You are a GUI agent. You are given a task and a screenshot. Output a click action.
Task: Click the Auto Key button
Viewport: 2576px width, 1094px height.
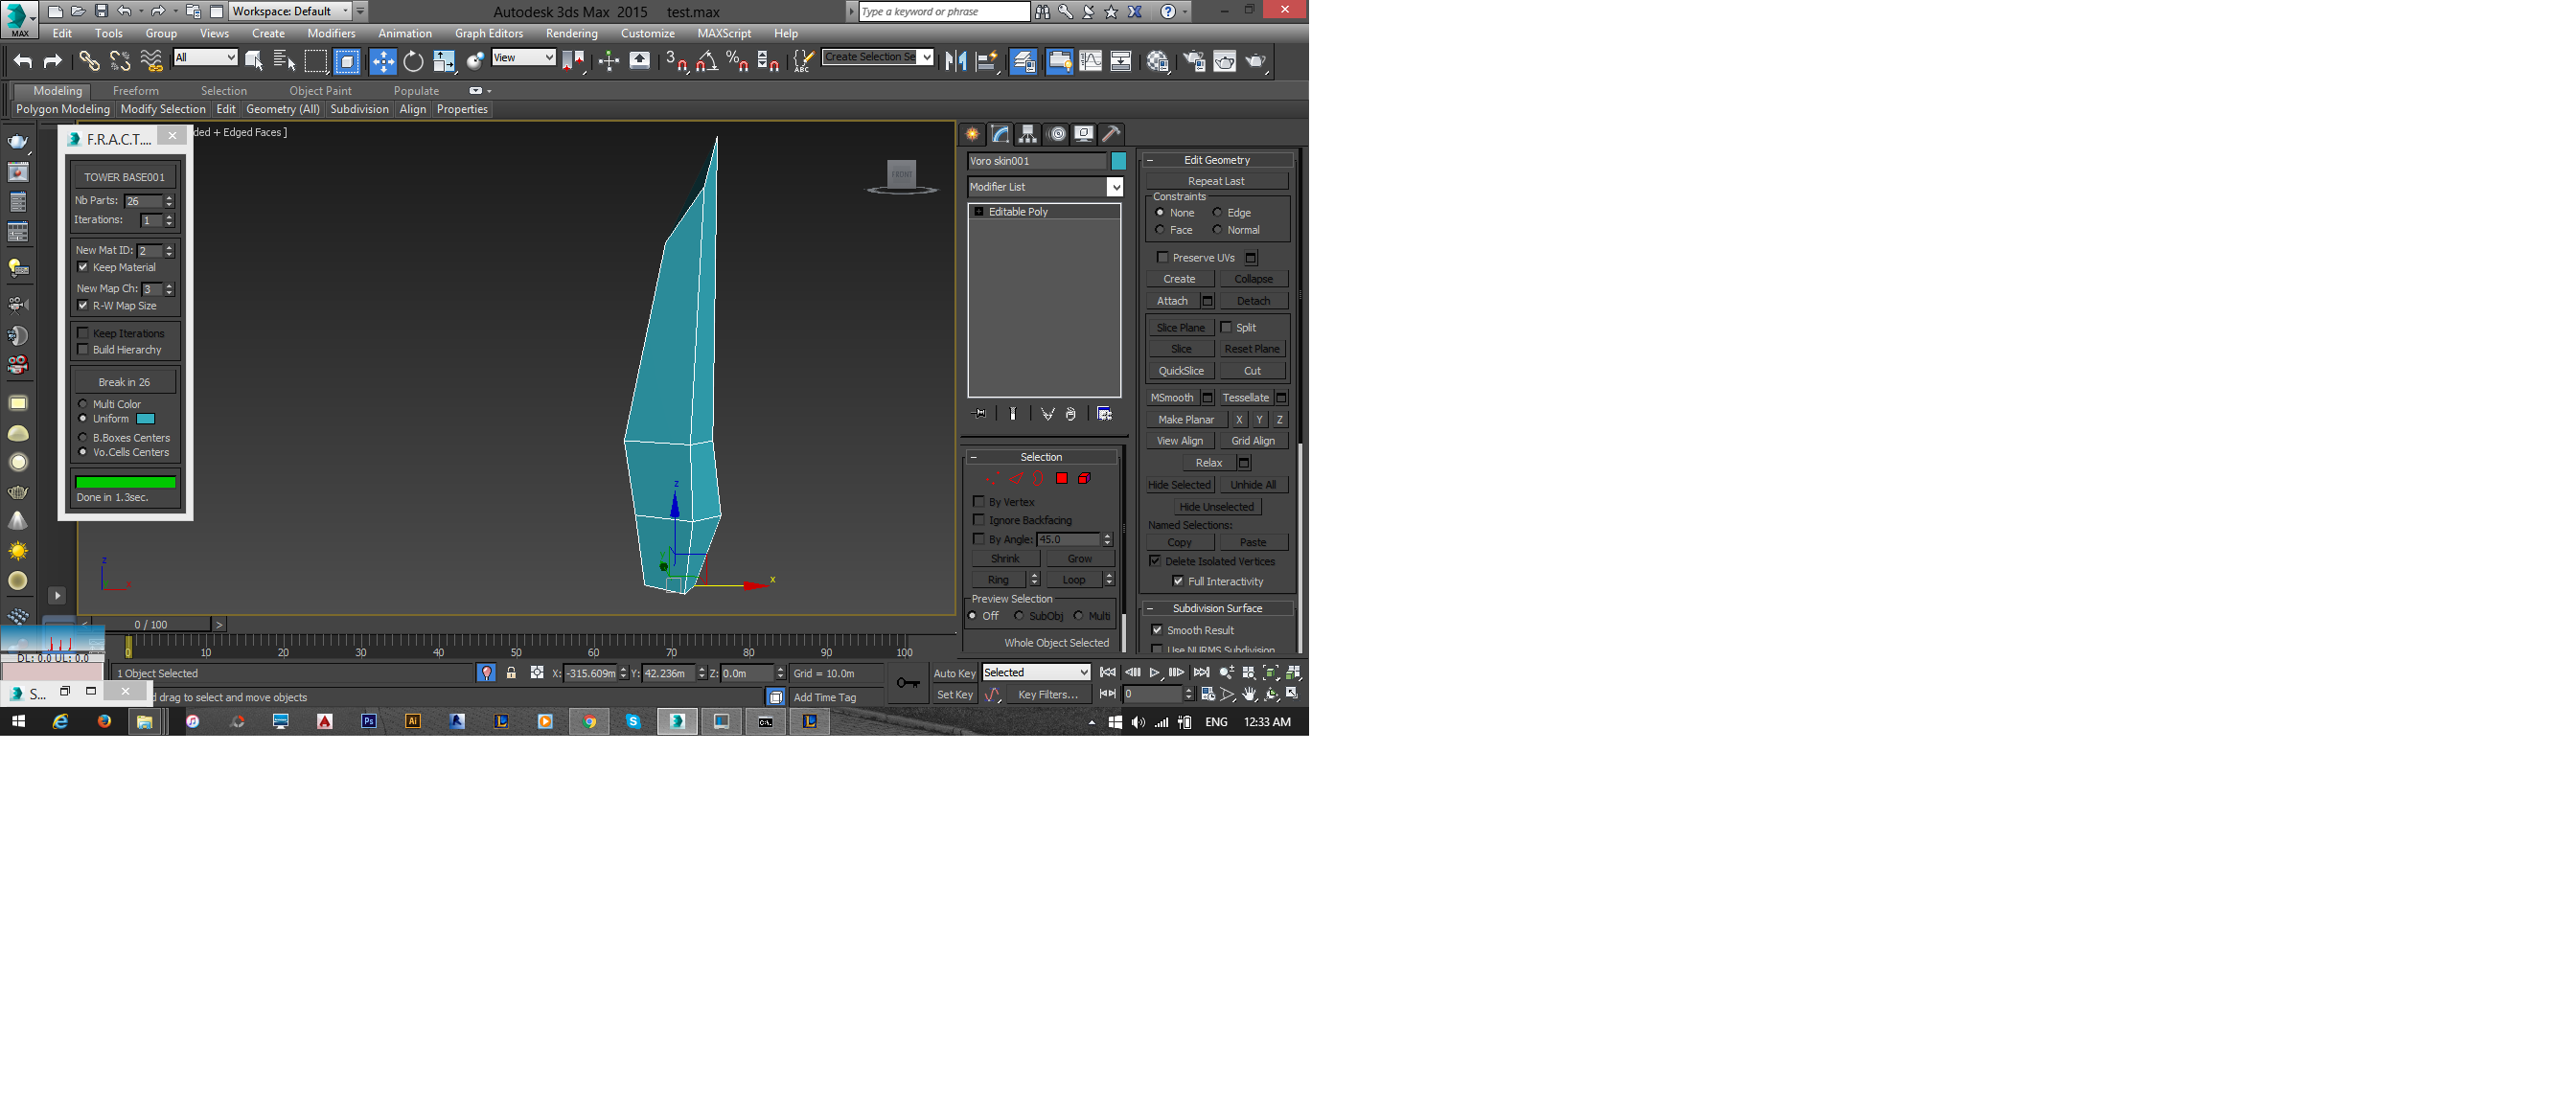(954, 673)
